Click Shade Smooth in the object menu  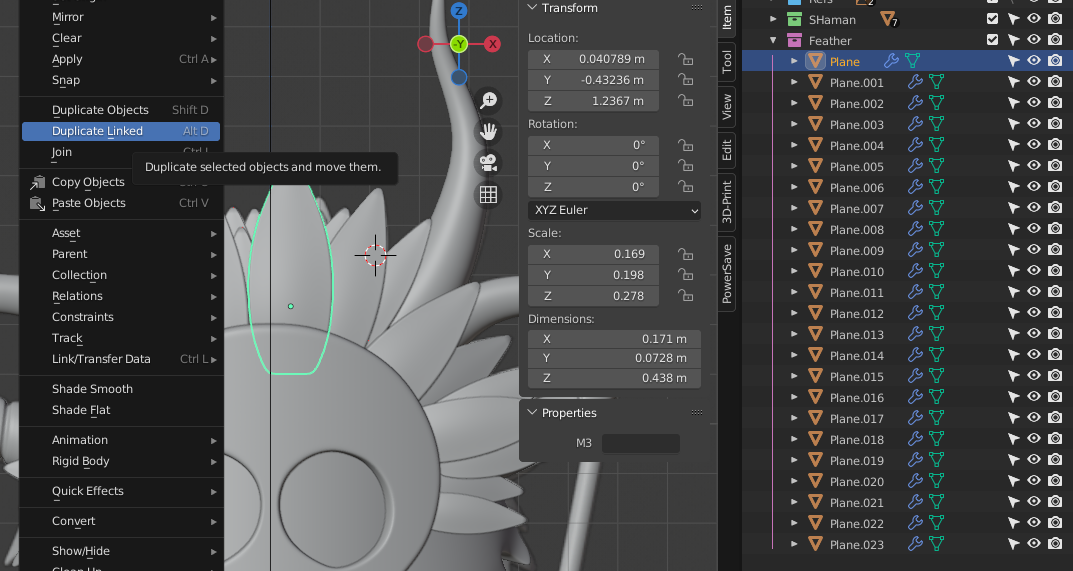tap(92, 389)
